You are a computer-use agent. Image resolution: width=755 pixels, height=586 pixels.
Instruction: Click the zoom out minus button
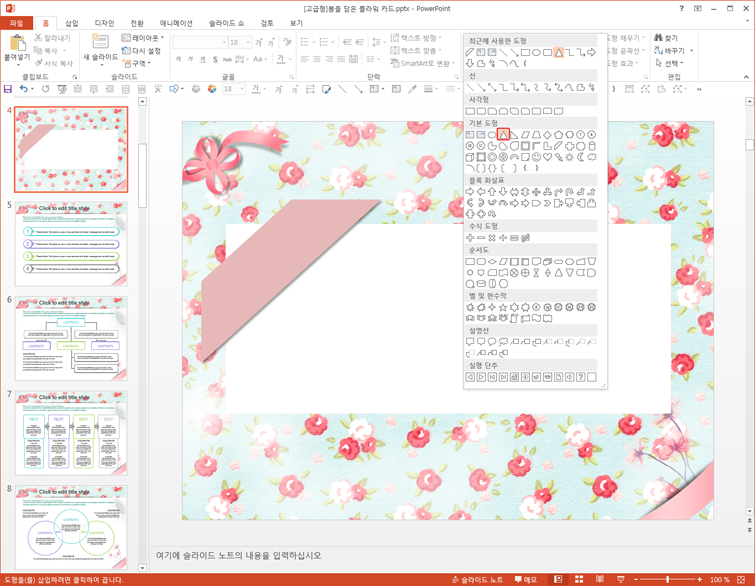(x=636, y=579)
